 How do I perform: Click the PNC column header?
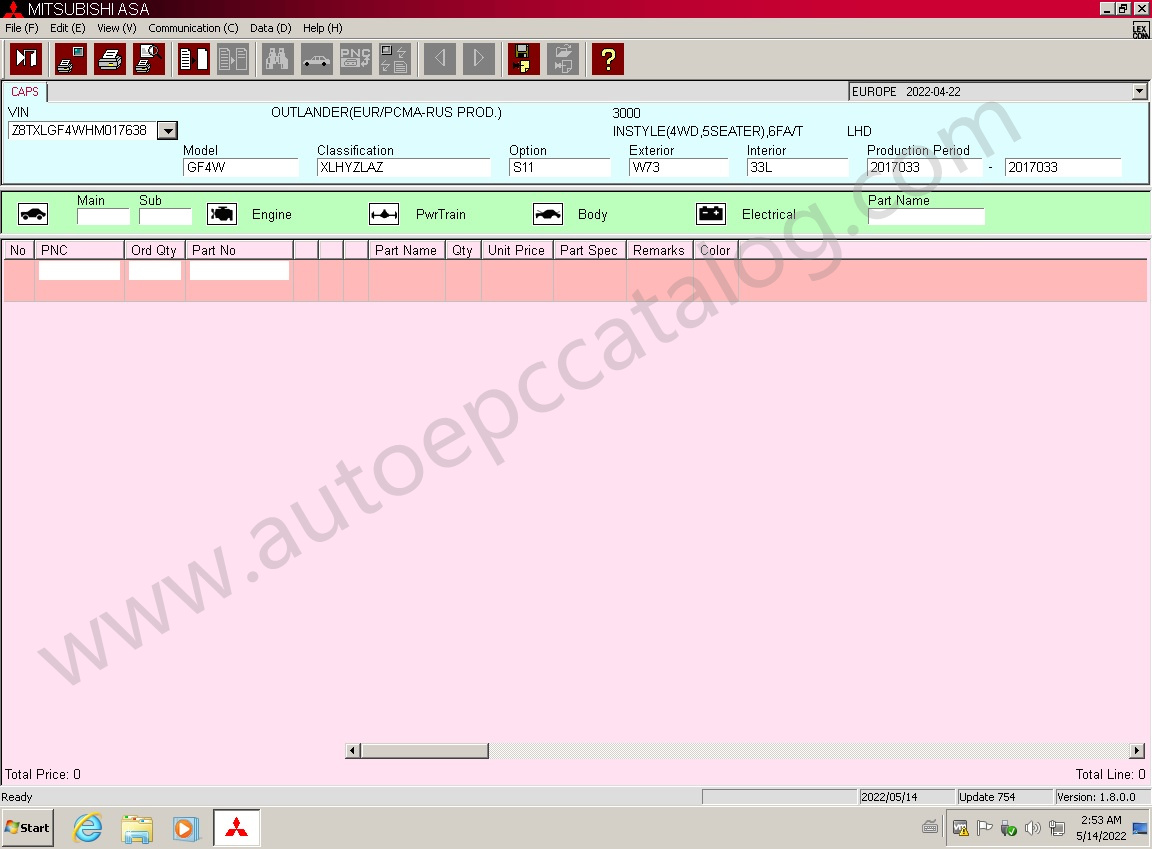click(x=79, y=250)
